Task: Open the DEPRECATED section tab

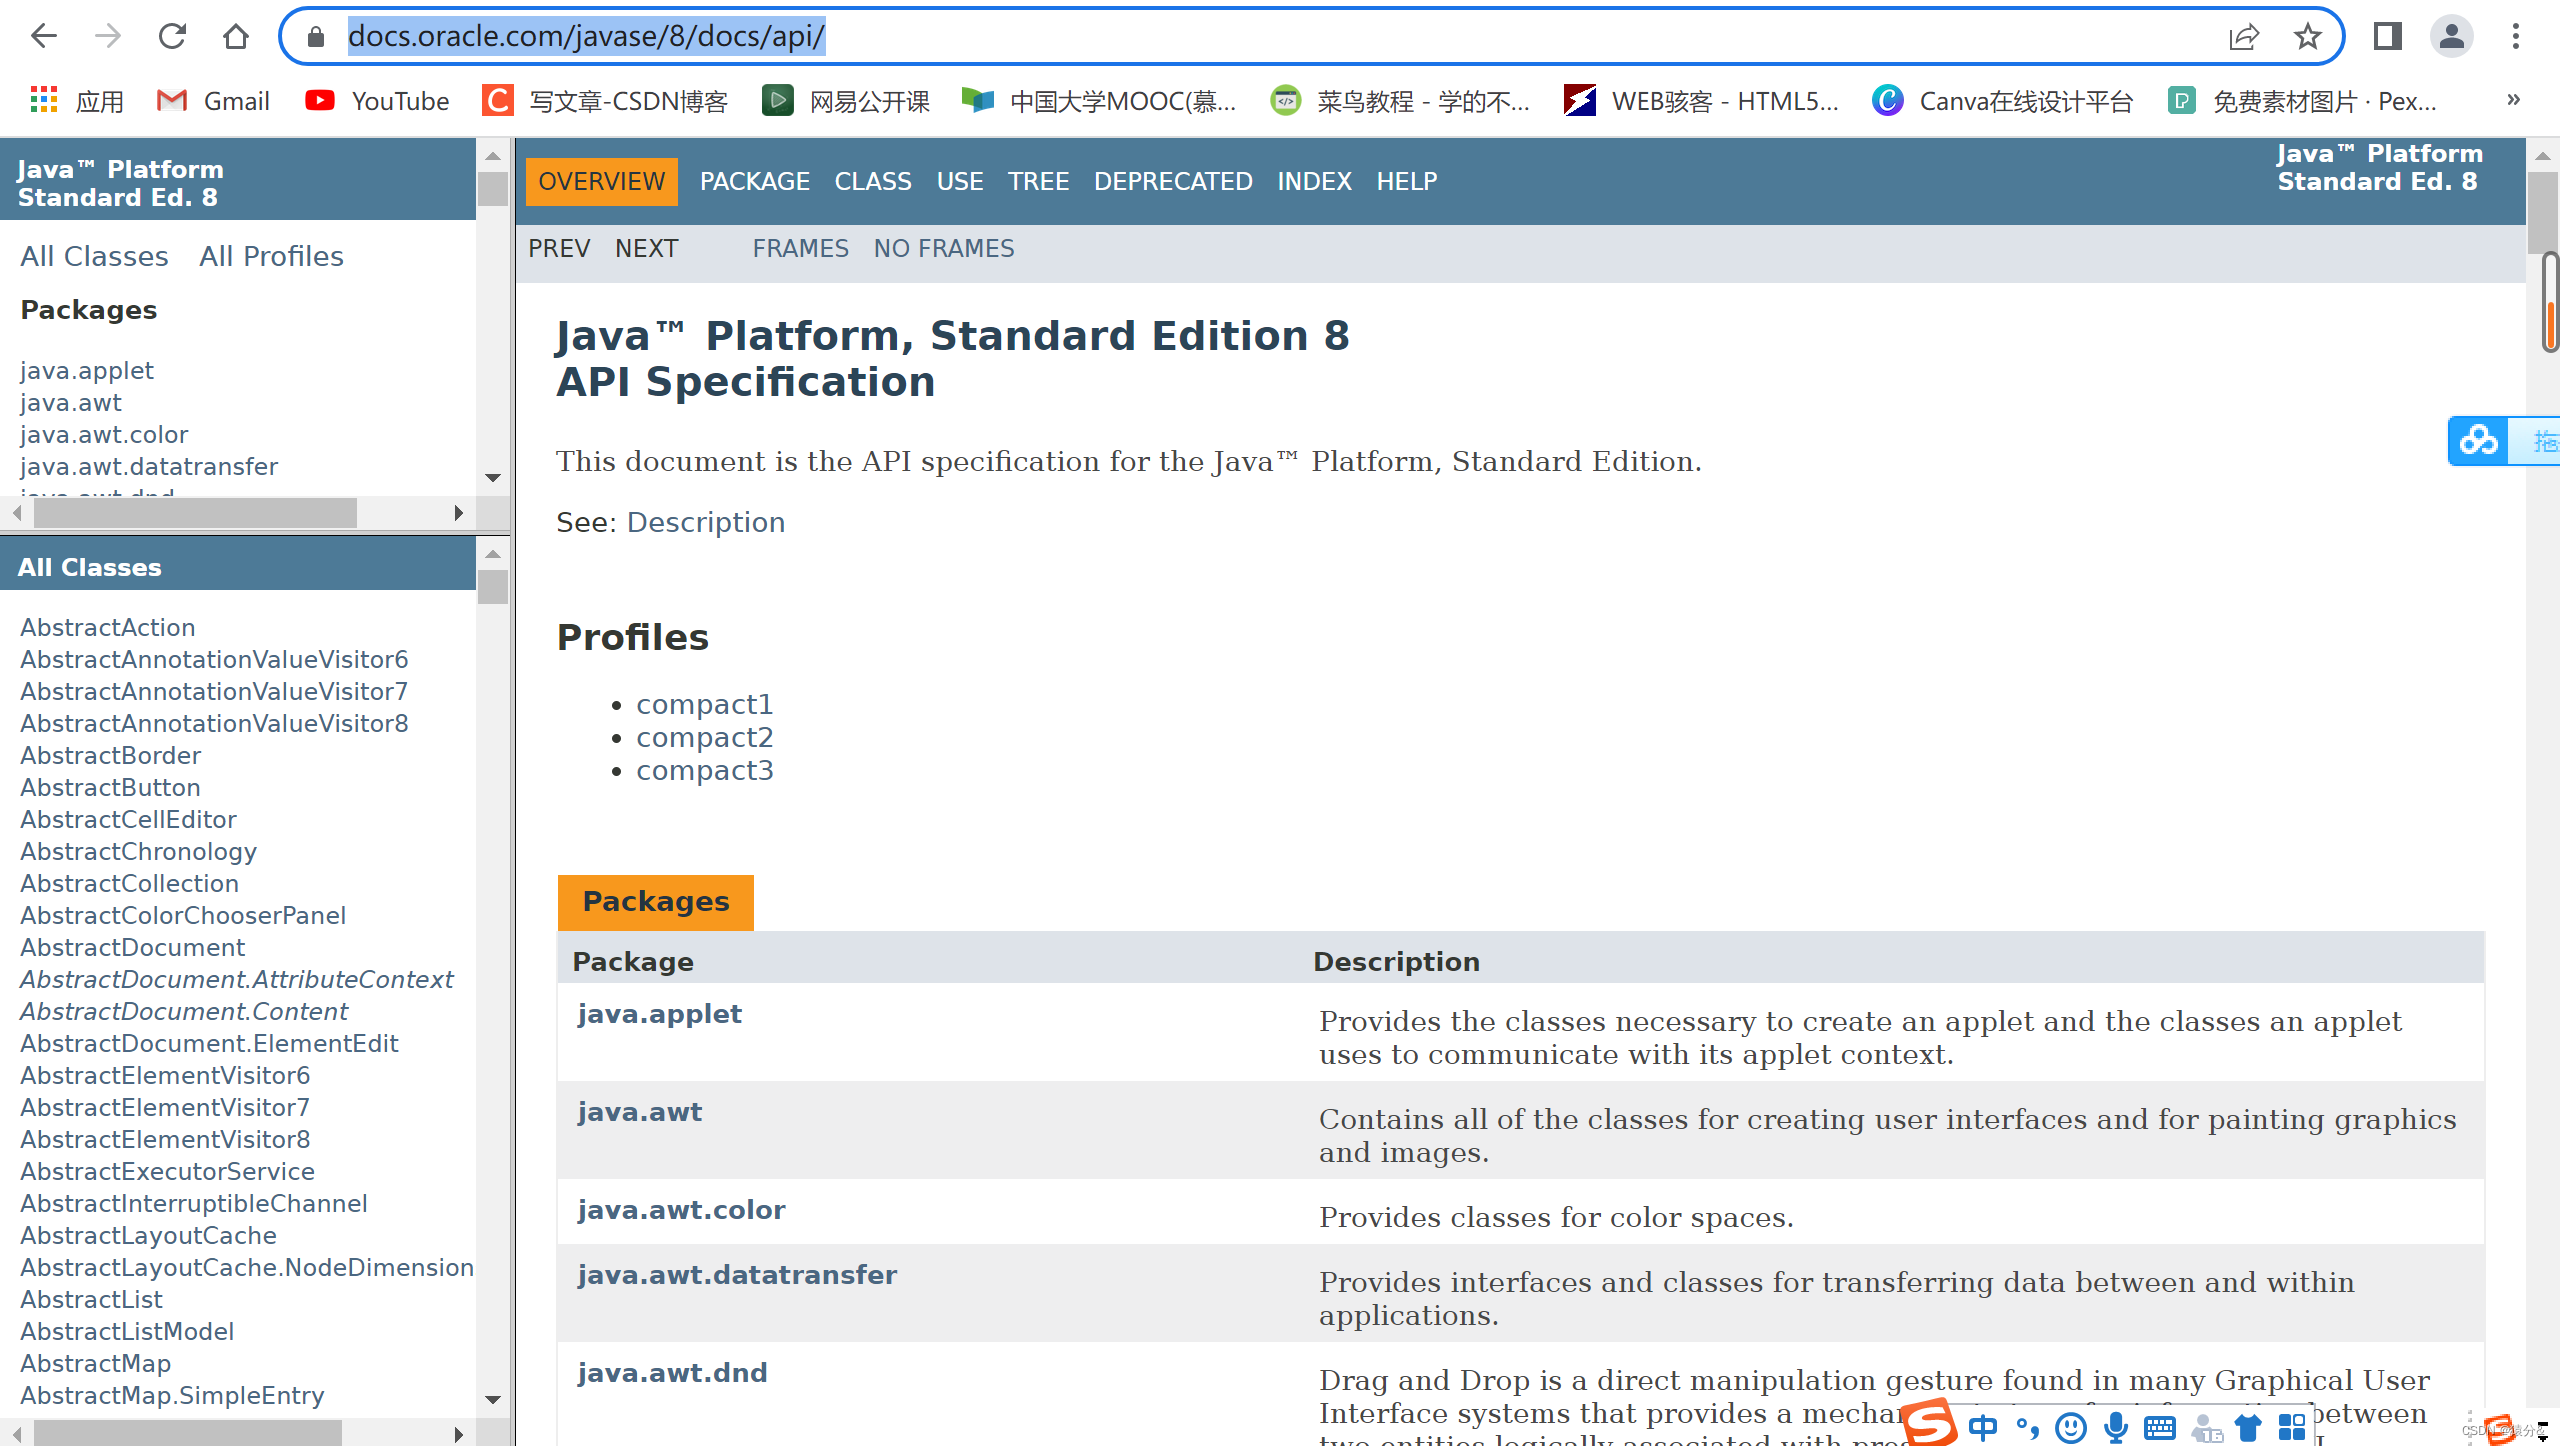Action: [1173, 181]
